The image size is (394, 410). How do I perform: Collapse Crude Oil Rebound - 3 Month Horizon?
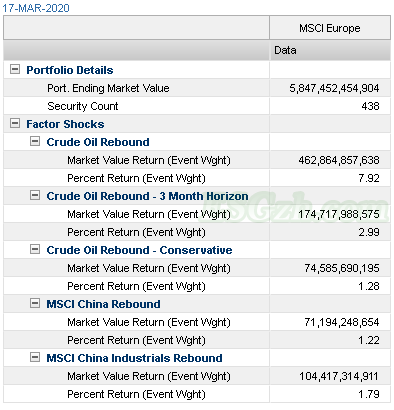(x=35, y=195)
